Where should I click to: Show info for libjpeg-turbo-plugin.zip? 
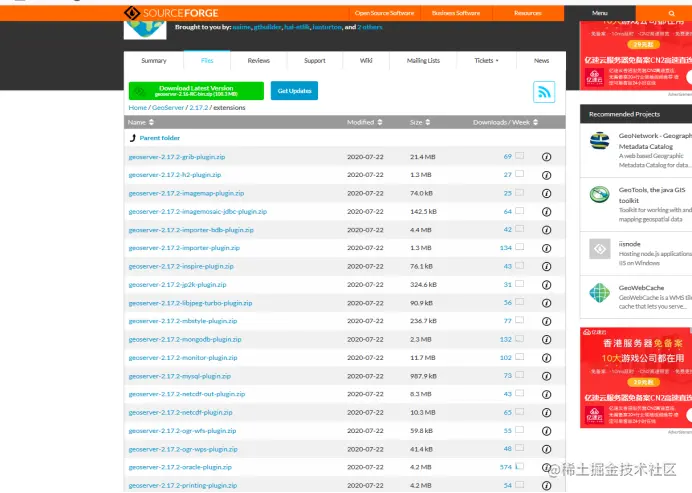click(x=546, y=303)
